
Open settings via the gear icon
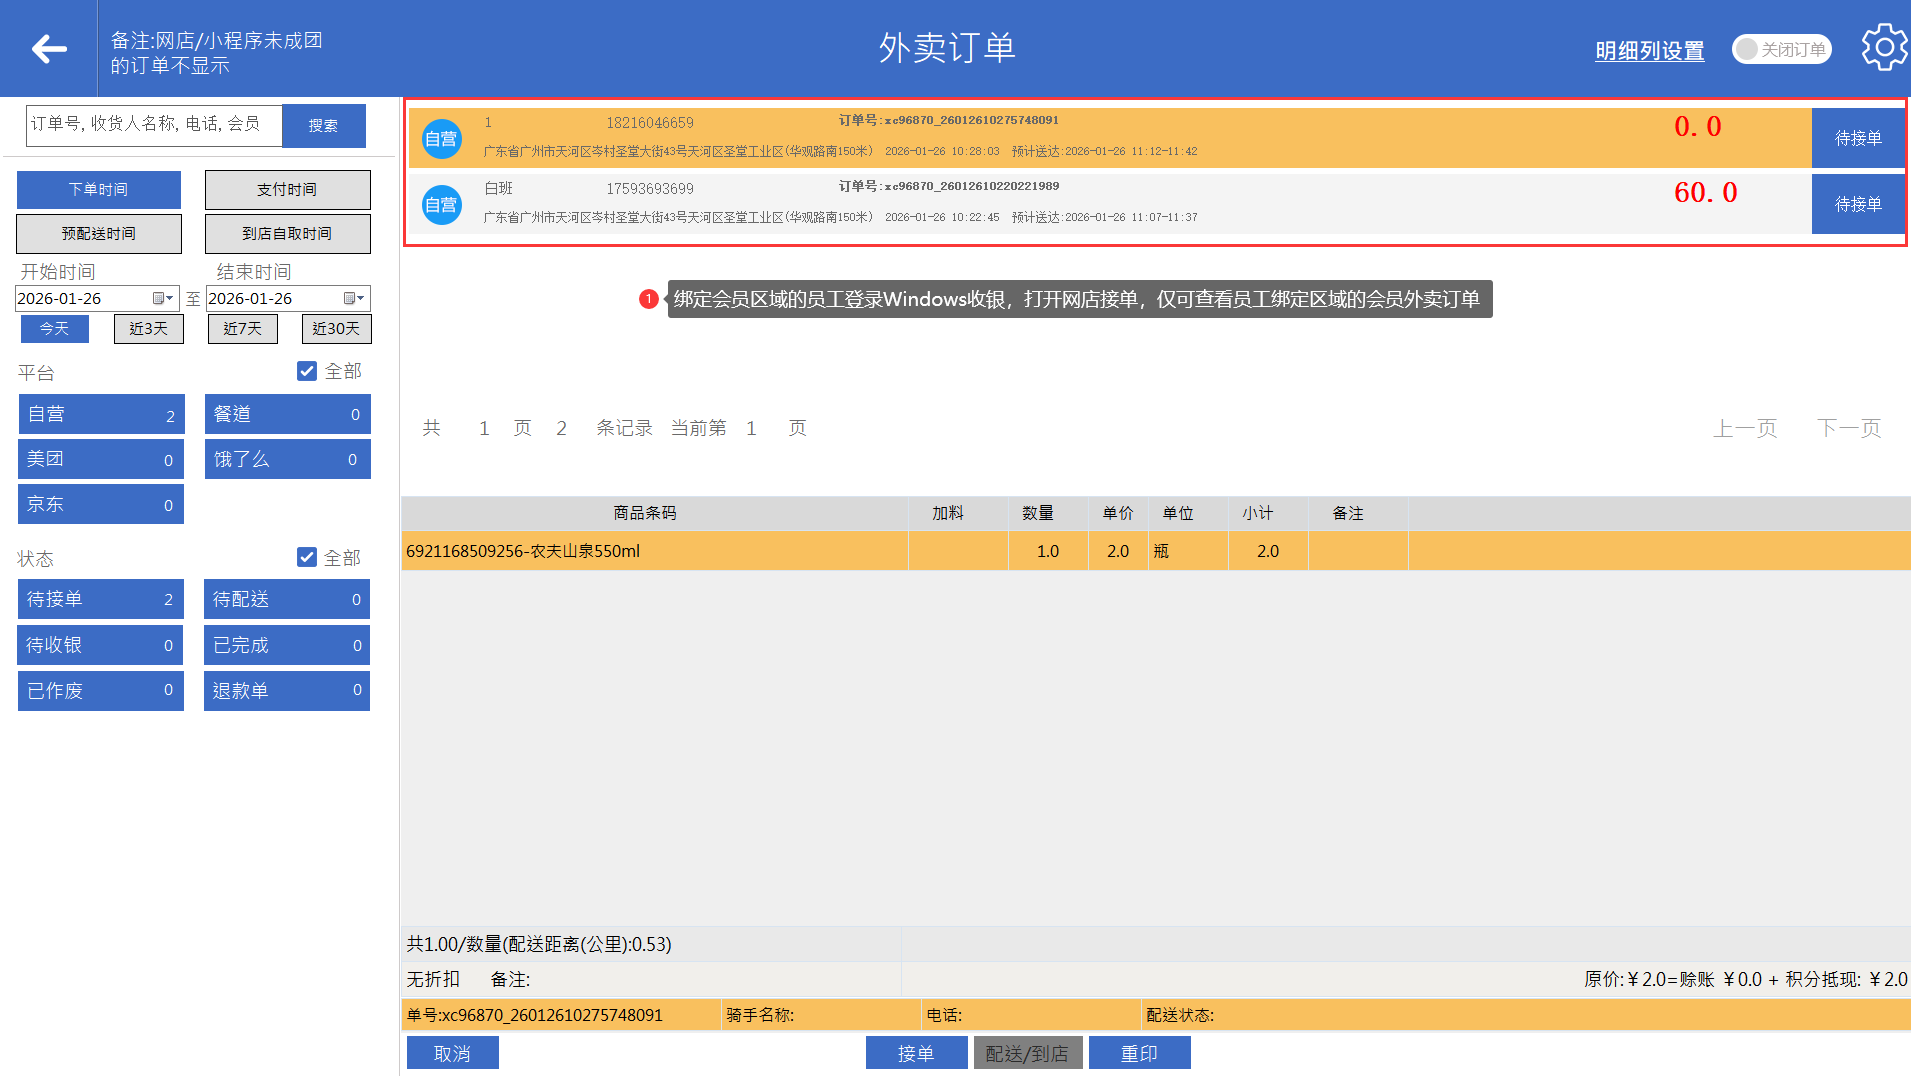(1883, 48)
